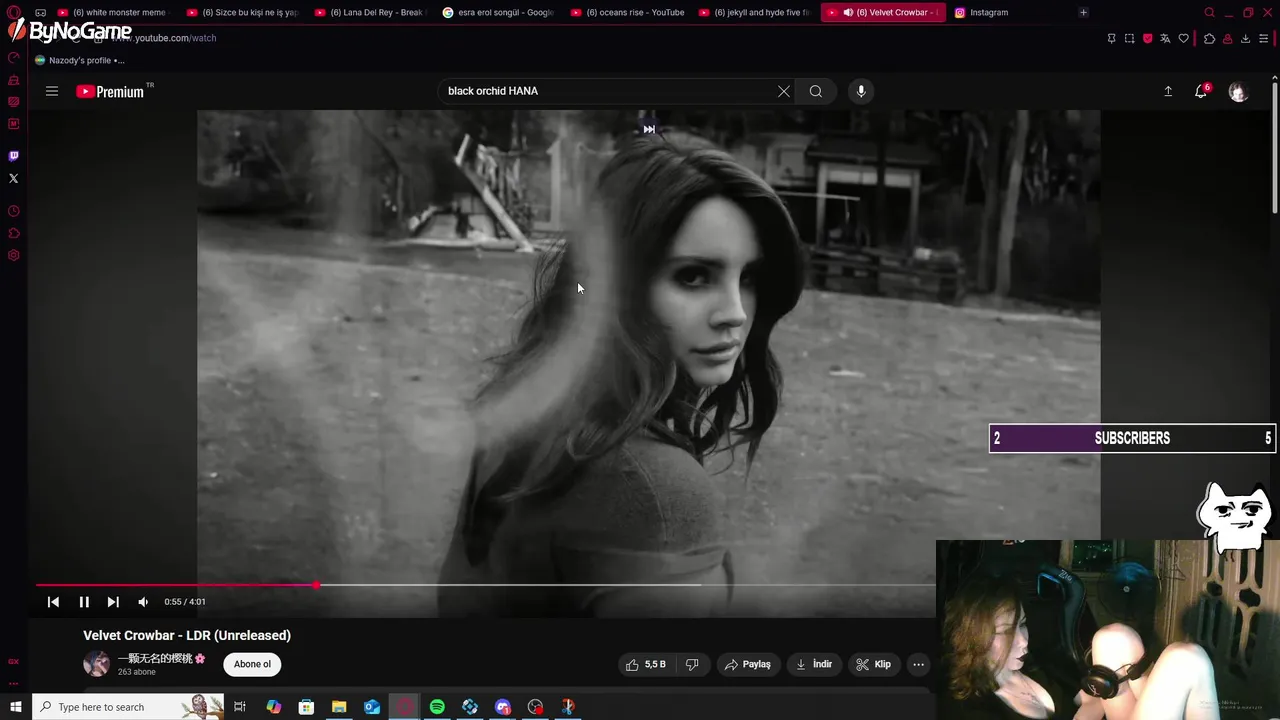Screen dimensions: 1280x720
Task: Switch to white monster meme tab
Action: click(x=114, y=13)
